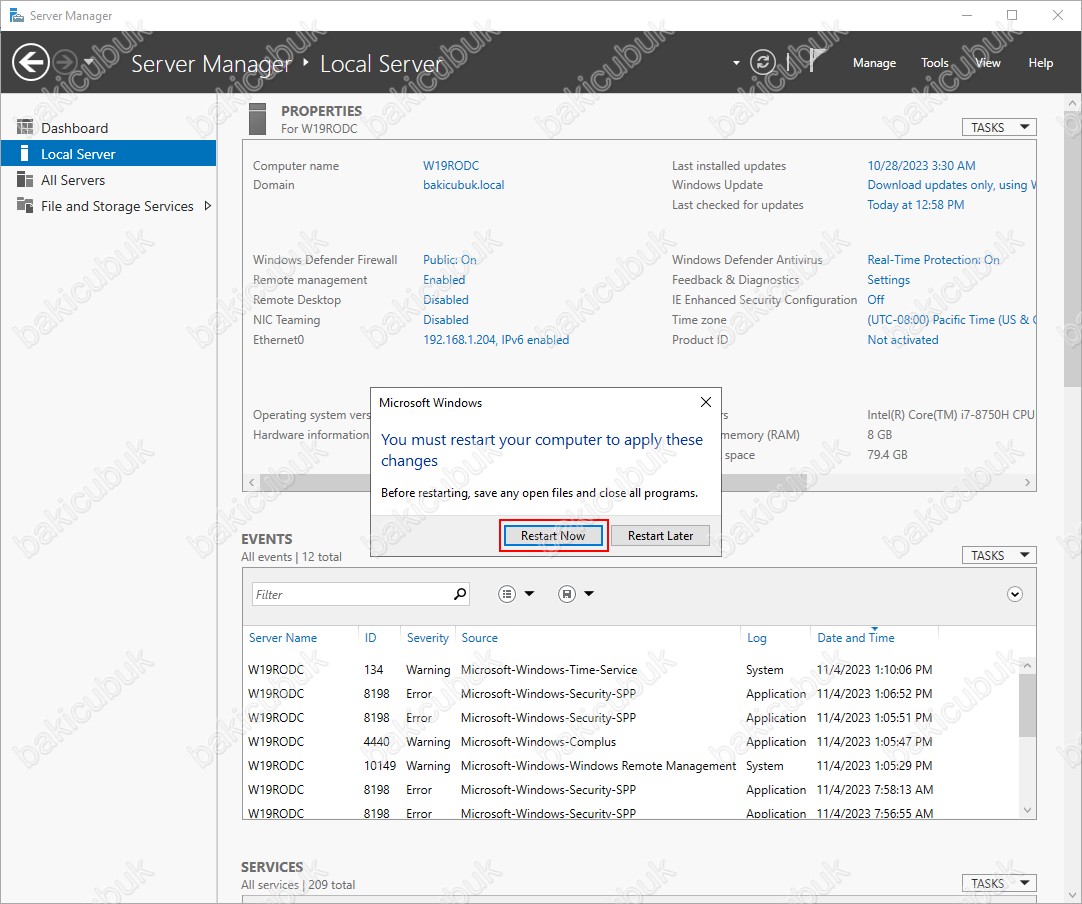Click the main page vertical scrollbar
The height and width of the screenshot is (904, 1082).
pyautogui.click(x=1073, y=248)
